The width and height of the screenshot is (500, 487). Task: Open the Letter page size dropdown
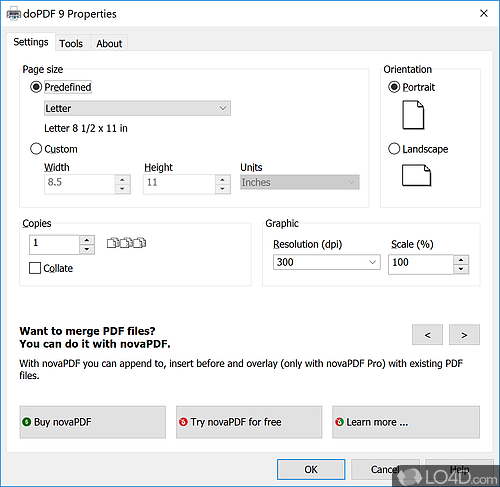point(137,108)
